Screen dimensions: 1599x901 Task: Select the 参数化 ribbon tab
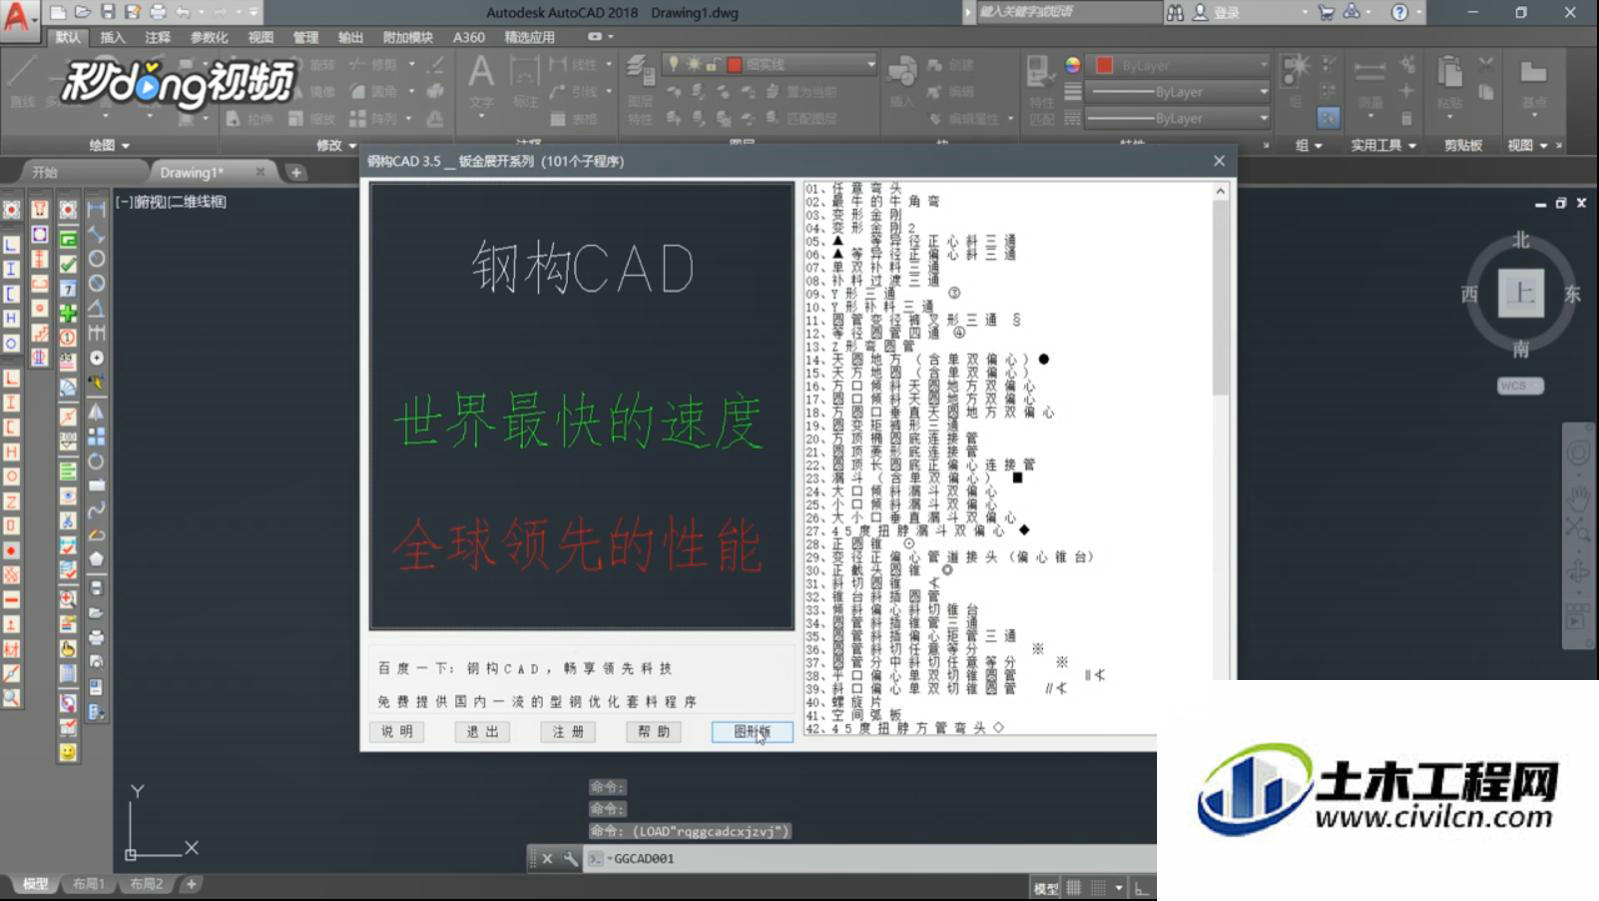[x=209, y=37]
